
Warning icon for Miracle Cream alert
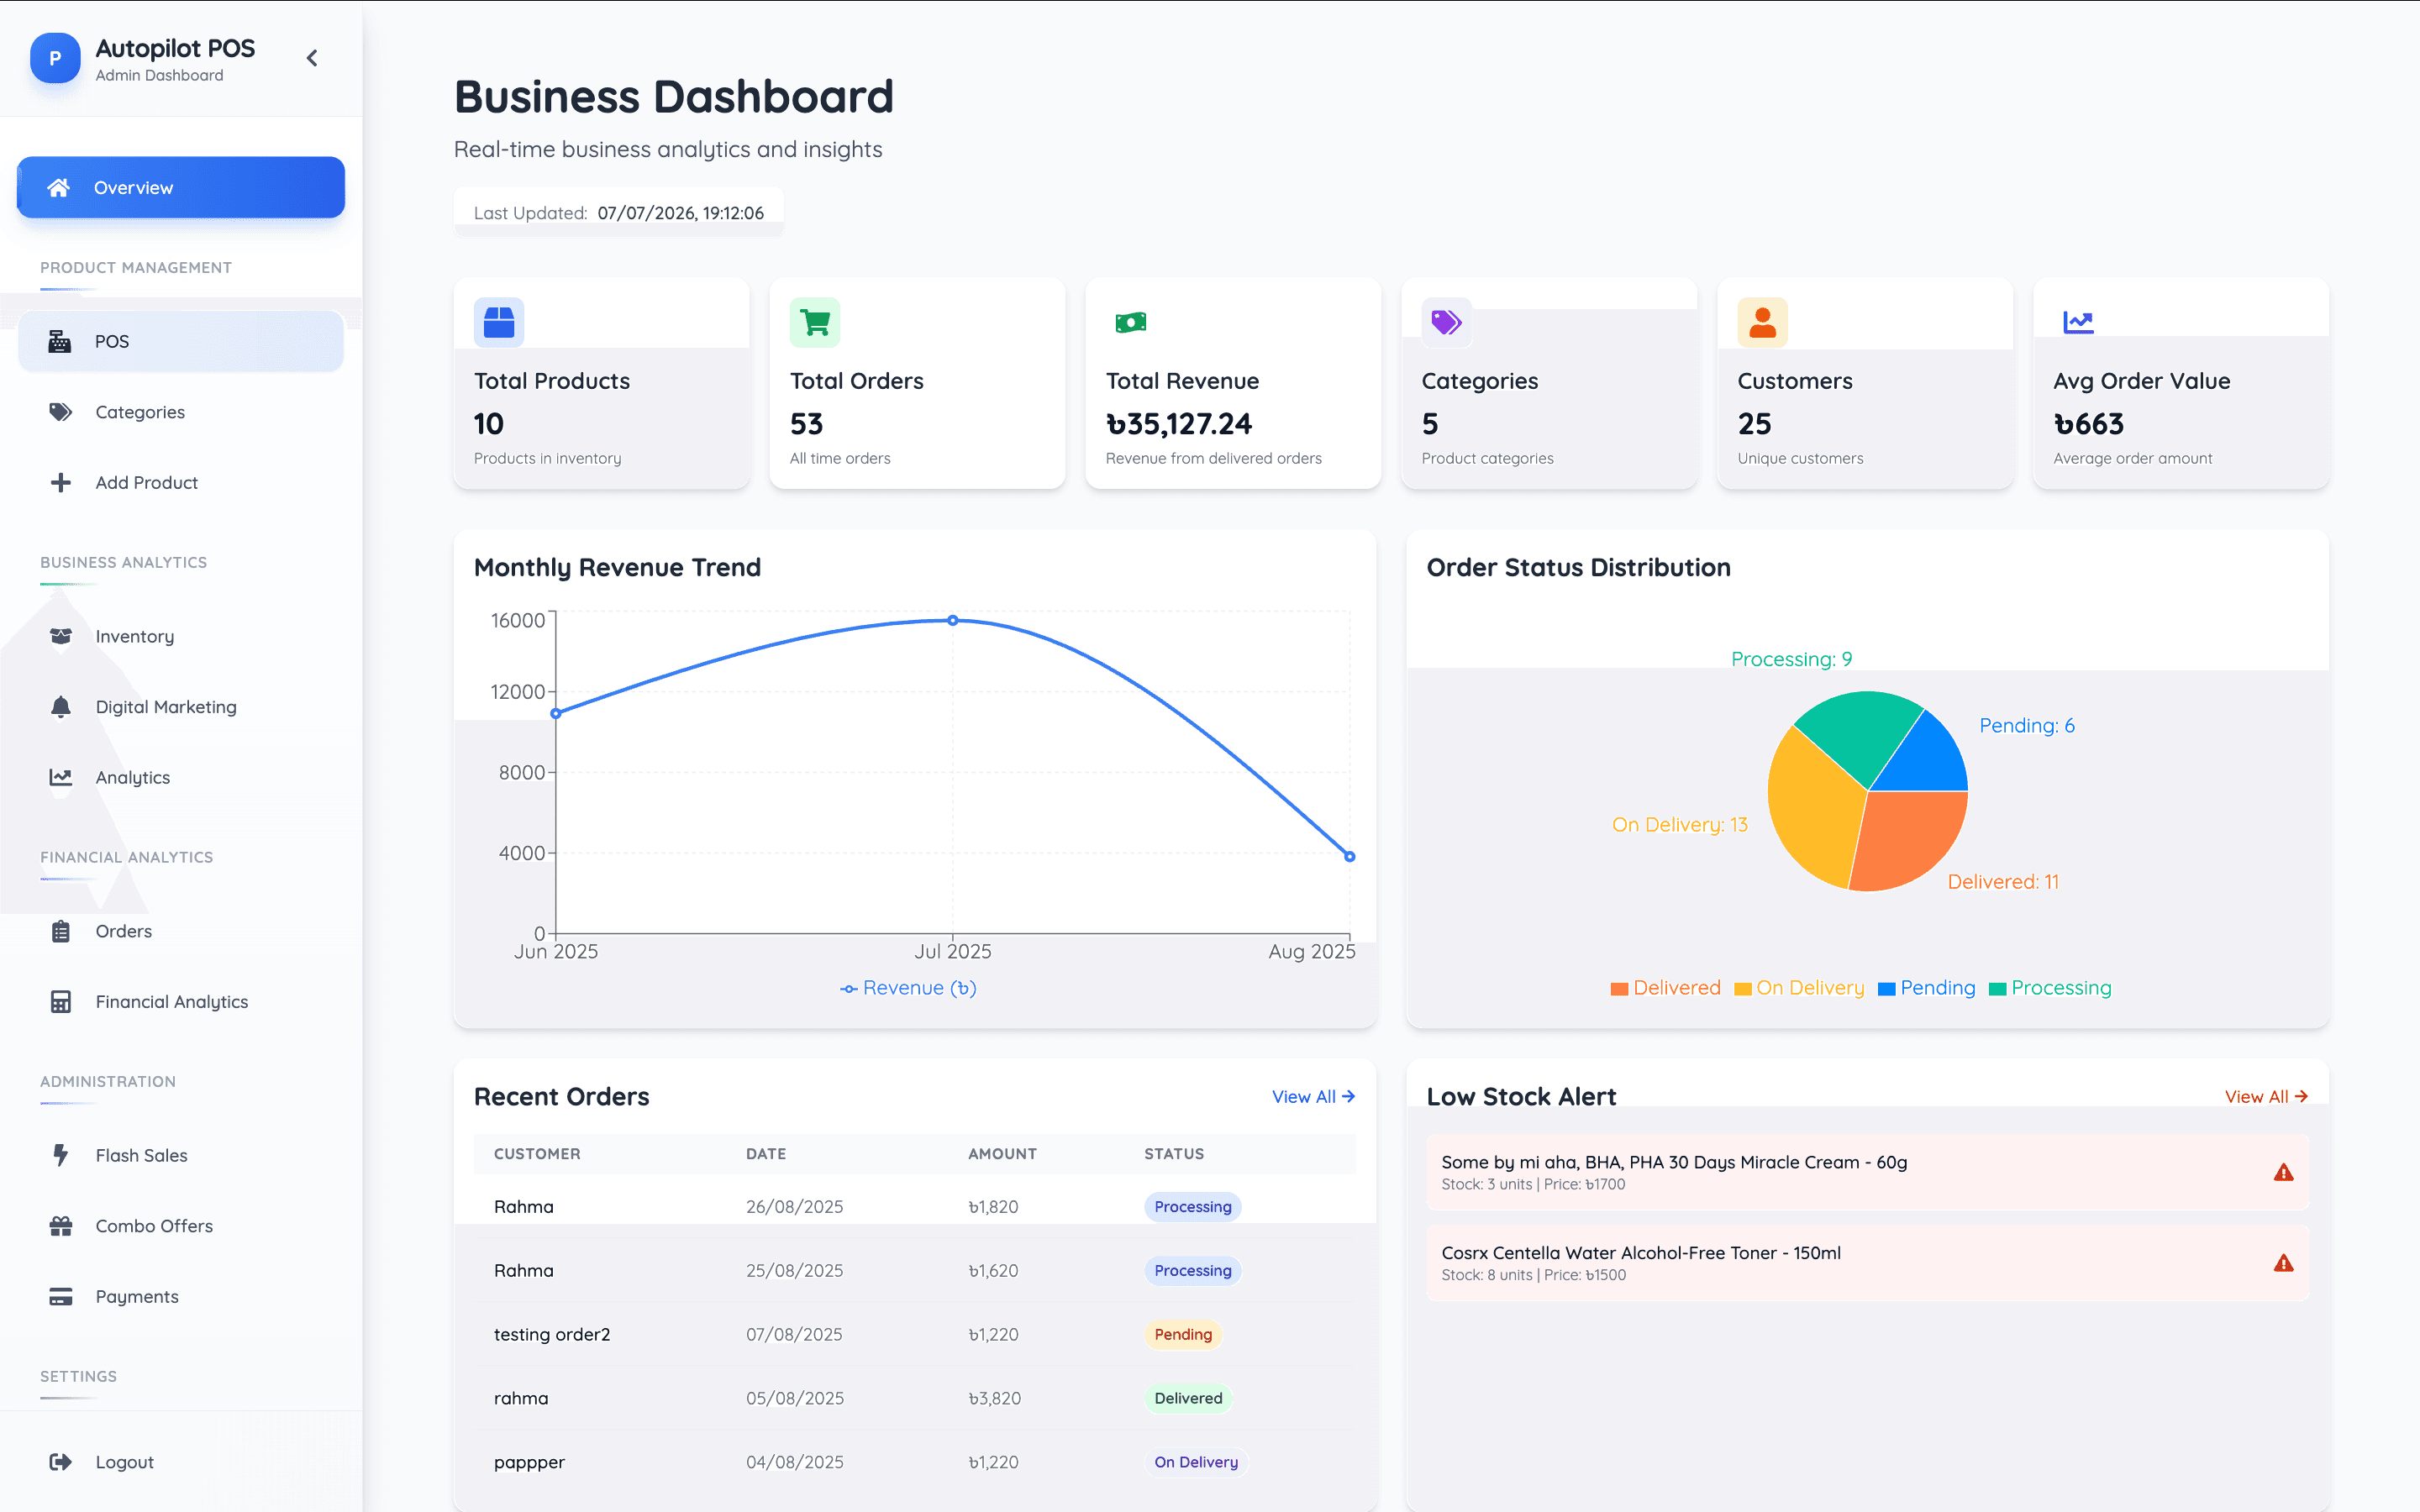point(2283,1172)
